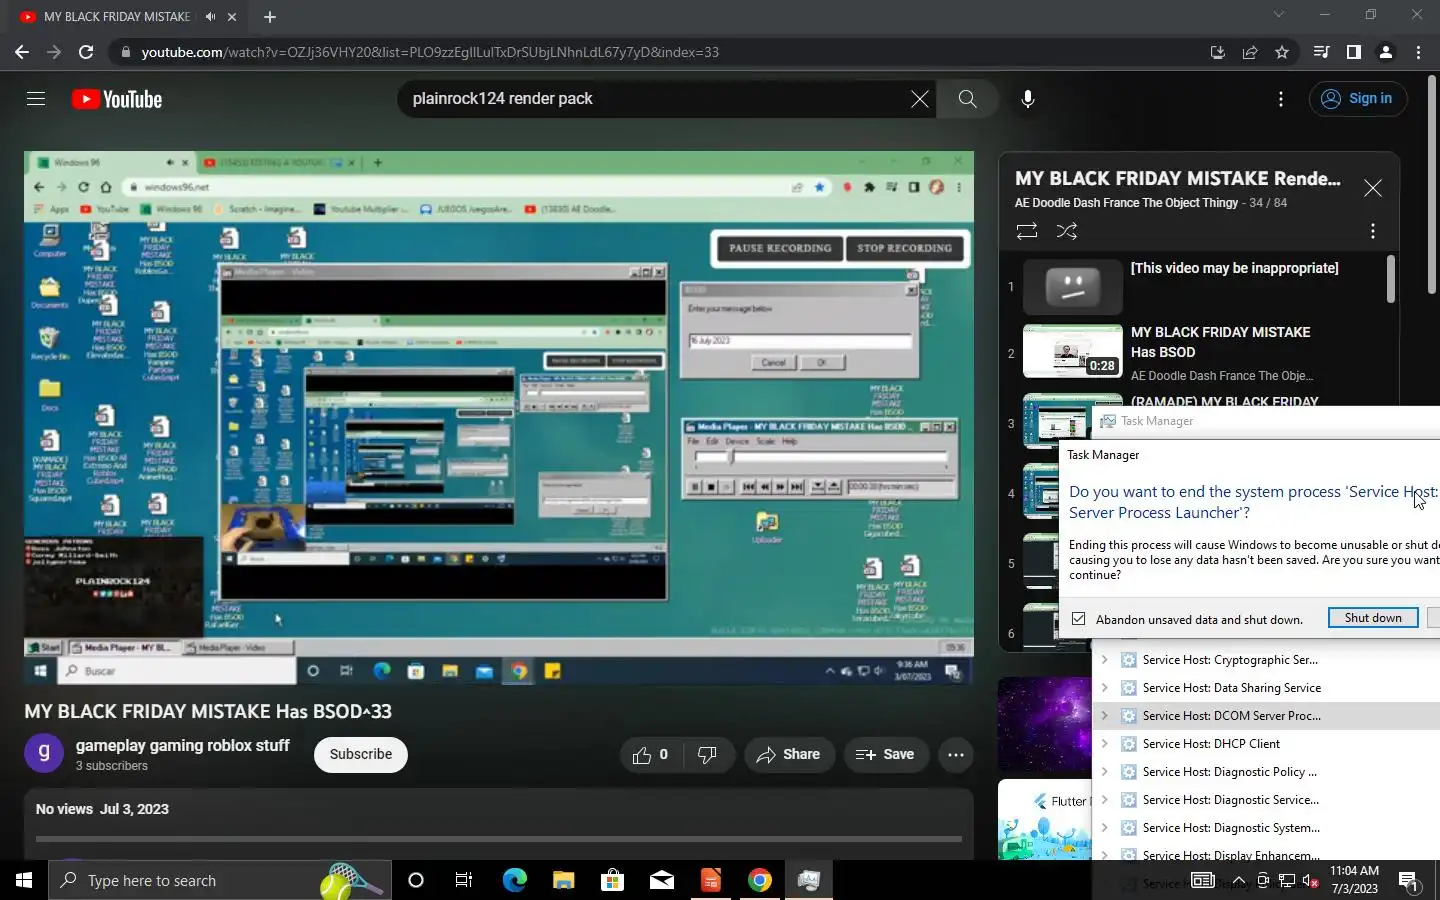This screenshot has width=1440, height=900.
Task: Open the AE Doodle Dash France playlist owner link
Action: 1127,203
